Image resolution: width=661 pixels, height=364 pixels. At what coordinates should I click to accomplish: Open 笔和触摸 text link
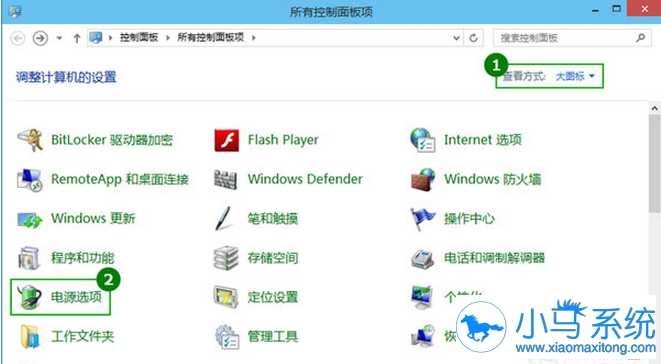click(x=273, y=218)
